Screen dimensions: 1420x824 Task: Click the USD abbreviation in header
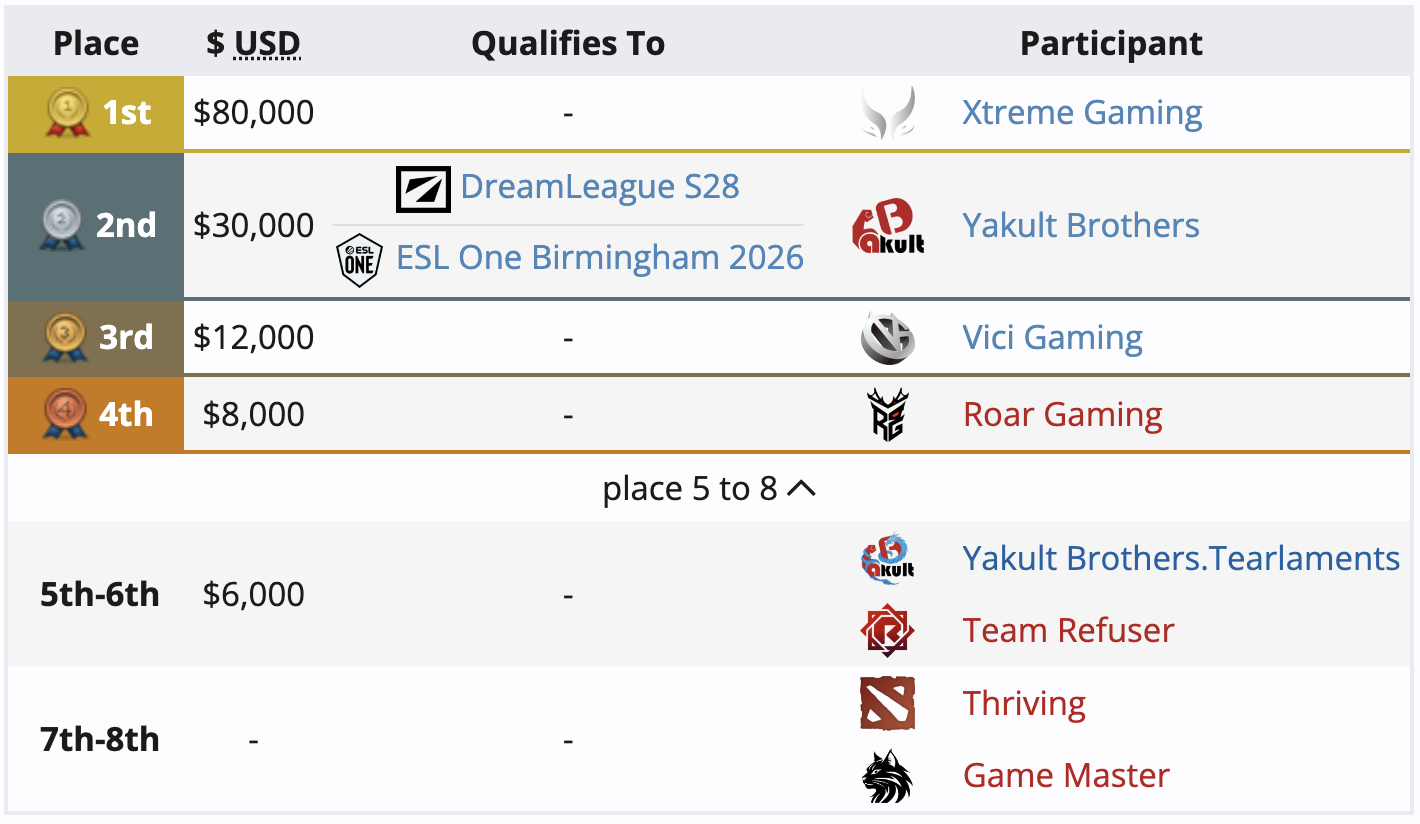(267, 44)
